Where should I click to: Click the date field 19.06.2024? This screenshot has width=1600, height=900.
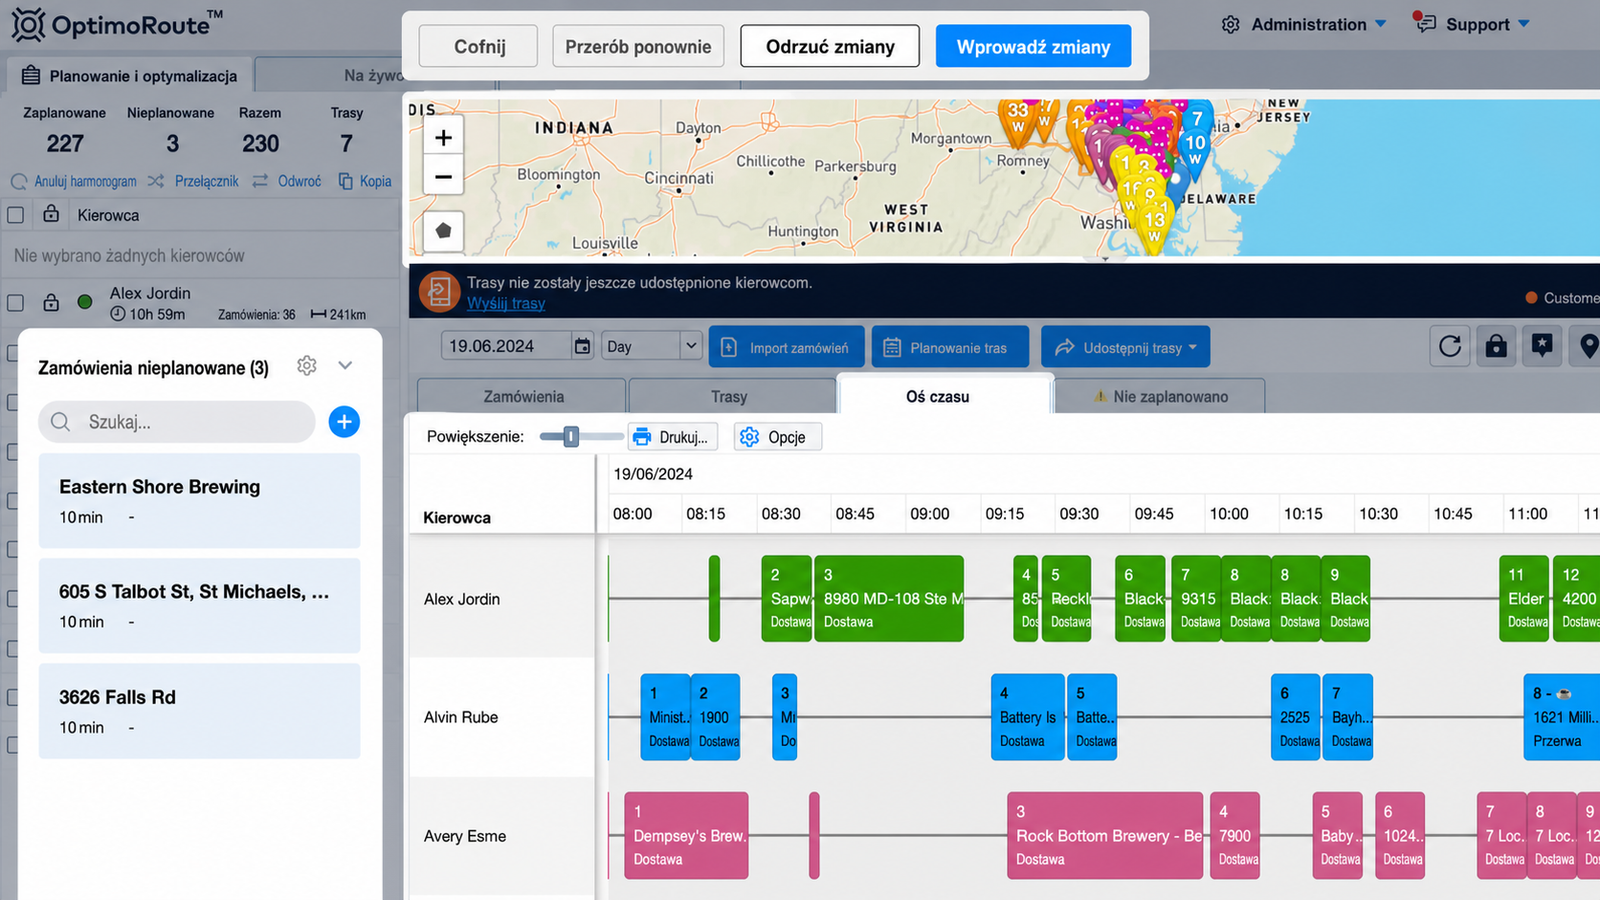[x=505, y=346]
